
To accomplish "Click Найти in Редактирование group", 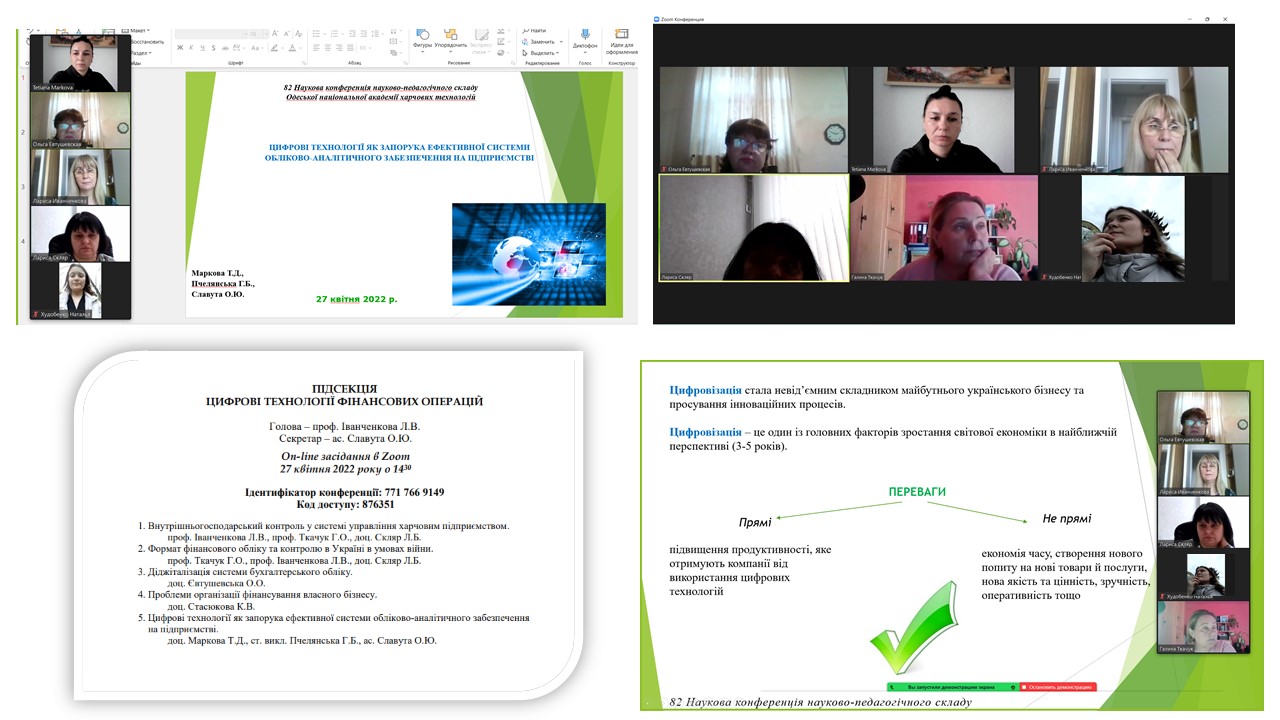I will click(536, 30).
